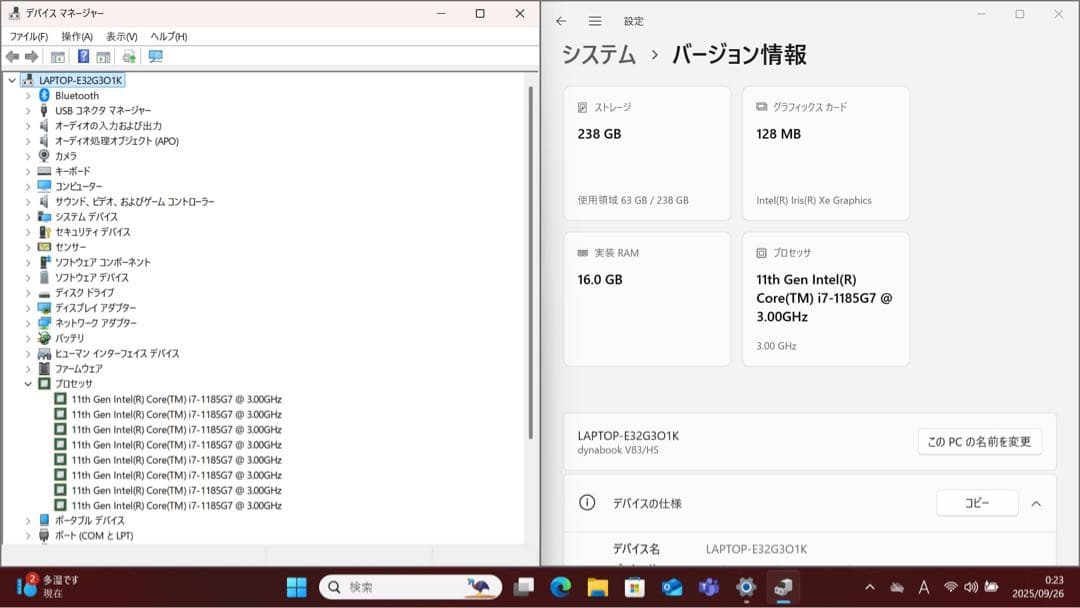Image resolution: width=1080 pixels, height=608 pixels.
Task: Click the Device Manager vertical scrollbar
Action: coord(530,262)
